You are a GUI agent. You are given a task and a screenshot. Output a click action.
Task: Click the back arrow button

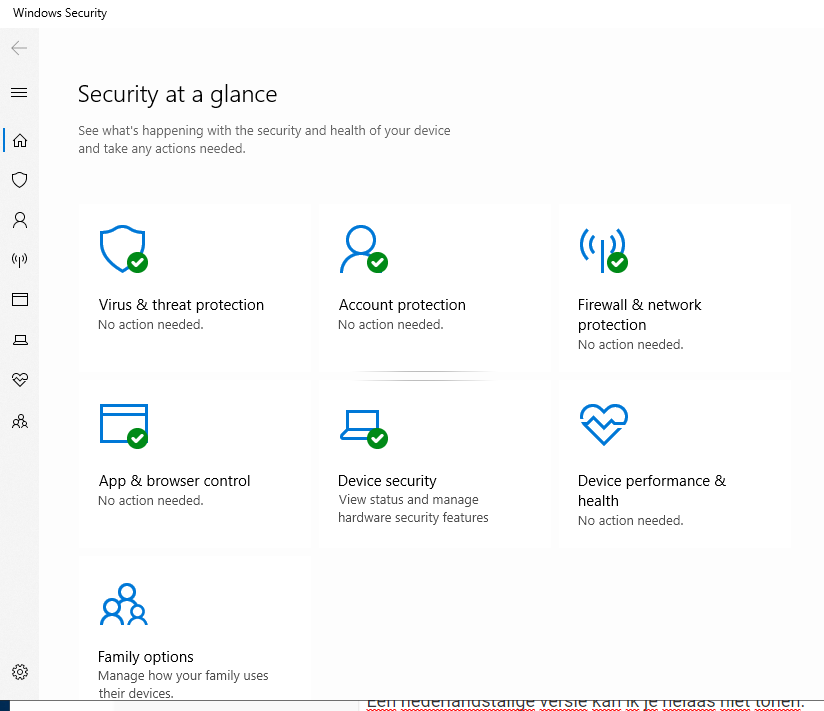19,48
